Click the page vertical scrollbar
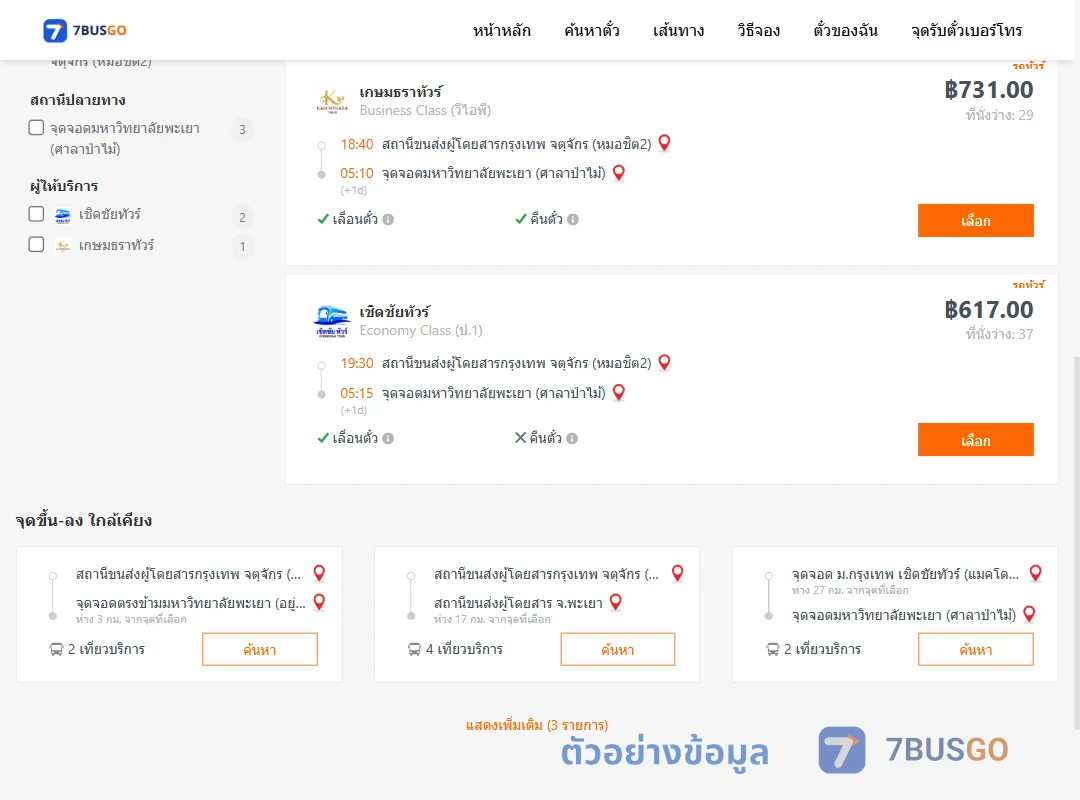 (x=1077, y=541)
